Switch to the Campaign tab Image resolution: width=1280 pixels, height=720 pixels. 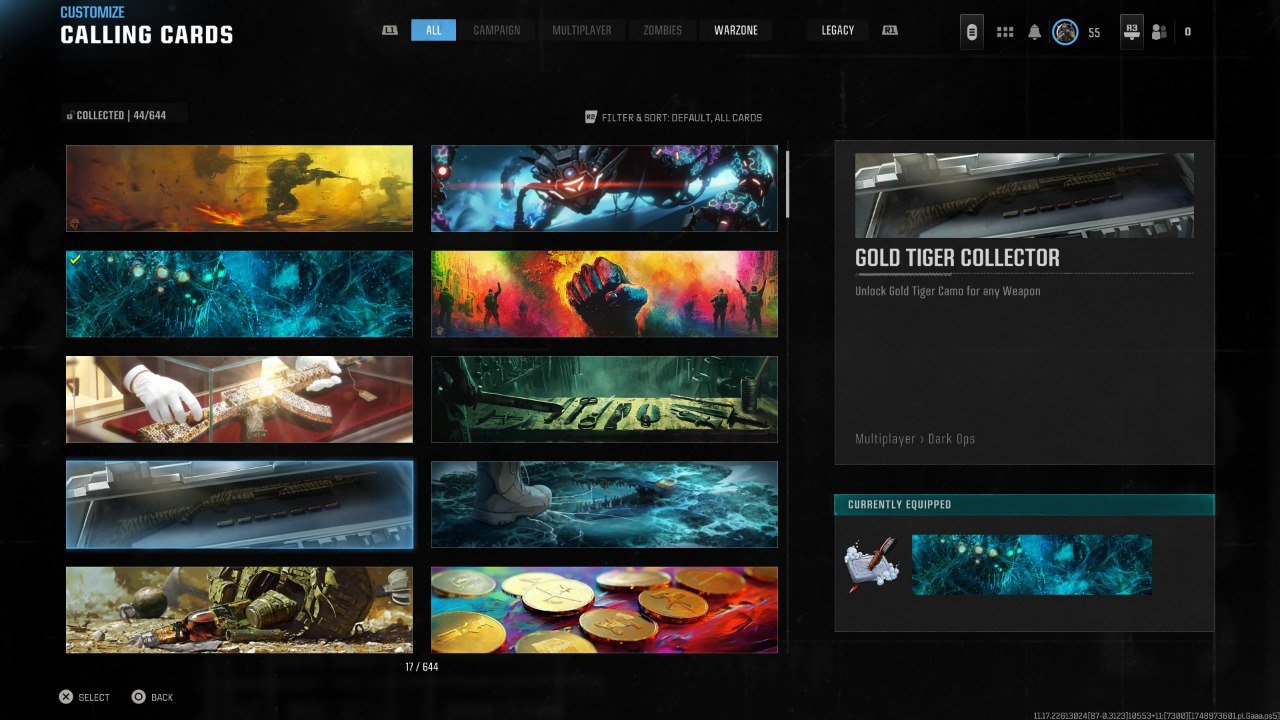coord(497,30)
